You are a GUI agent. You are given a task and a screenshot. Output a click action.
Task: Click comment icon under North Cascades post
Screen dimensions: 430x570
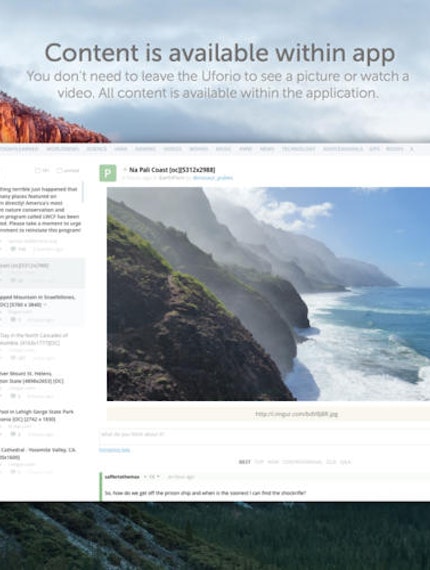click(13, 358)
